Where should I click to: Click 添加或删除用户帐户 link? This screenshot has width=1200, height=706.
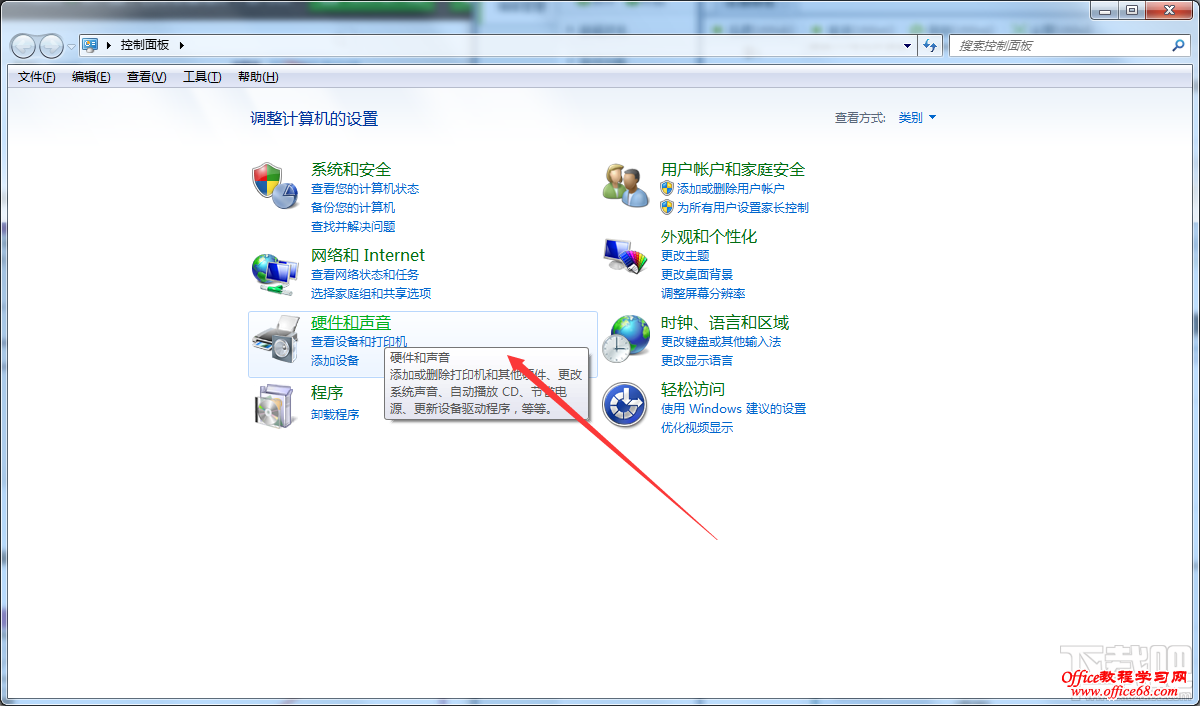pos(731,188)
